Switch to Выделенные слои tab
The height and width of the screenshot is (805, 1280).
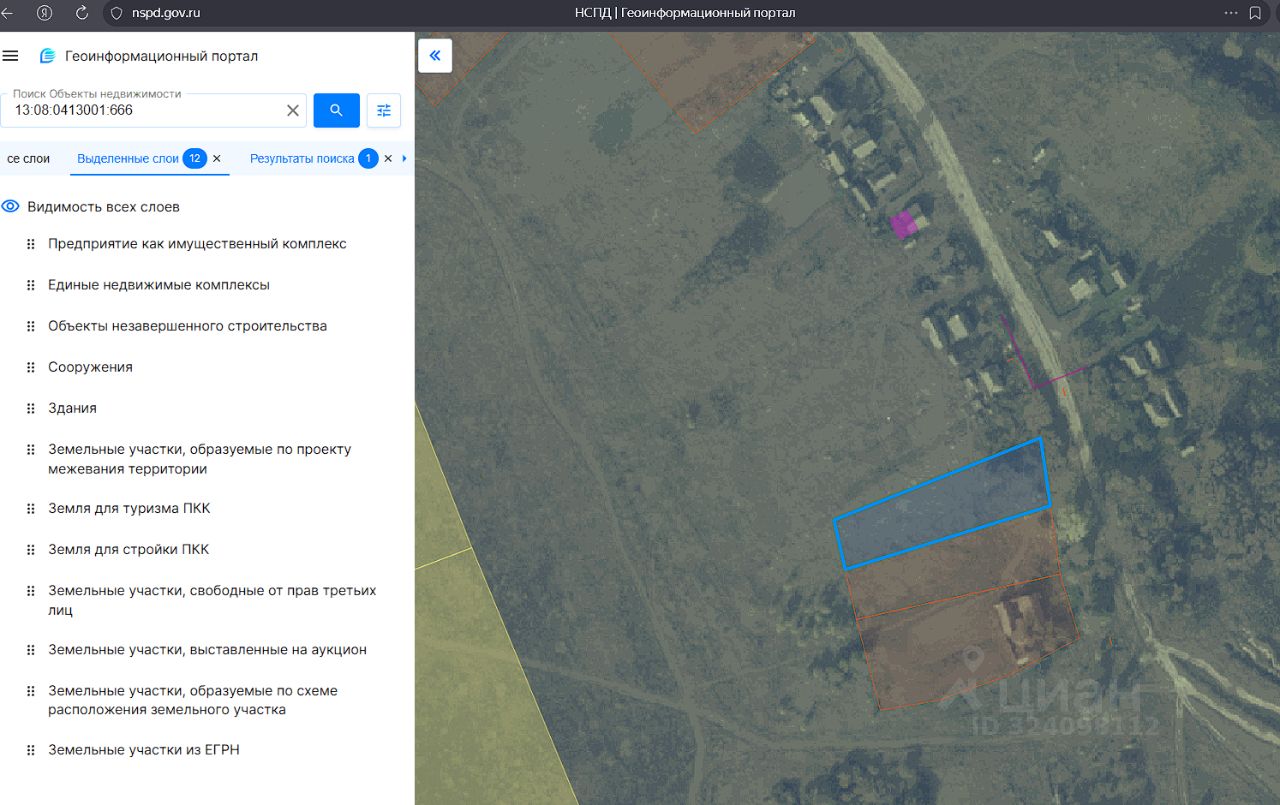[x=128, y=159]
